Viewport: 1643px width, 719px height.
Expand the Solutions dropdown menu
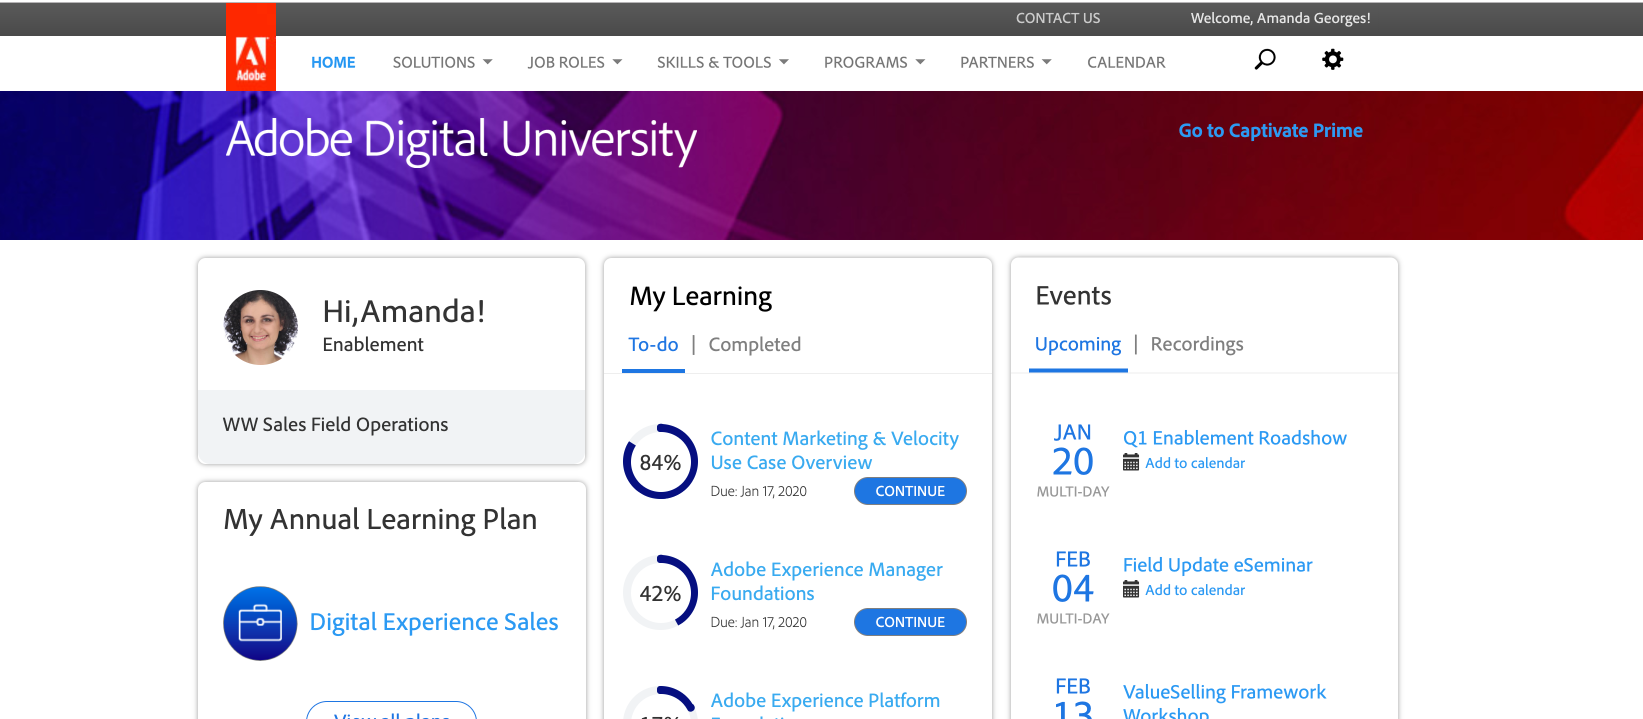[442, 62]
